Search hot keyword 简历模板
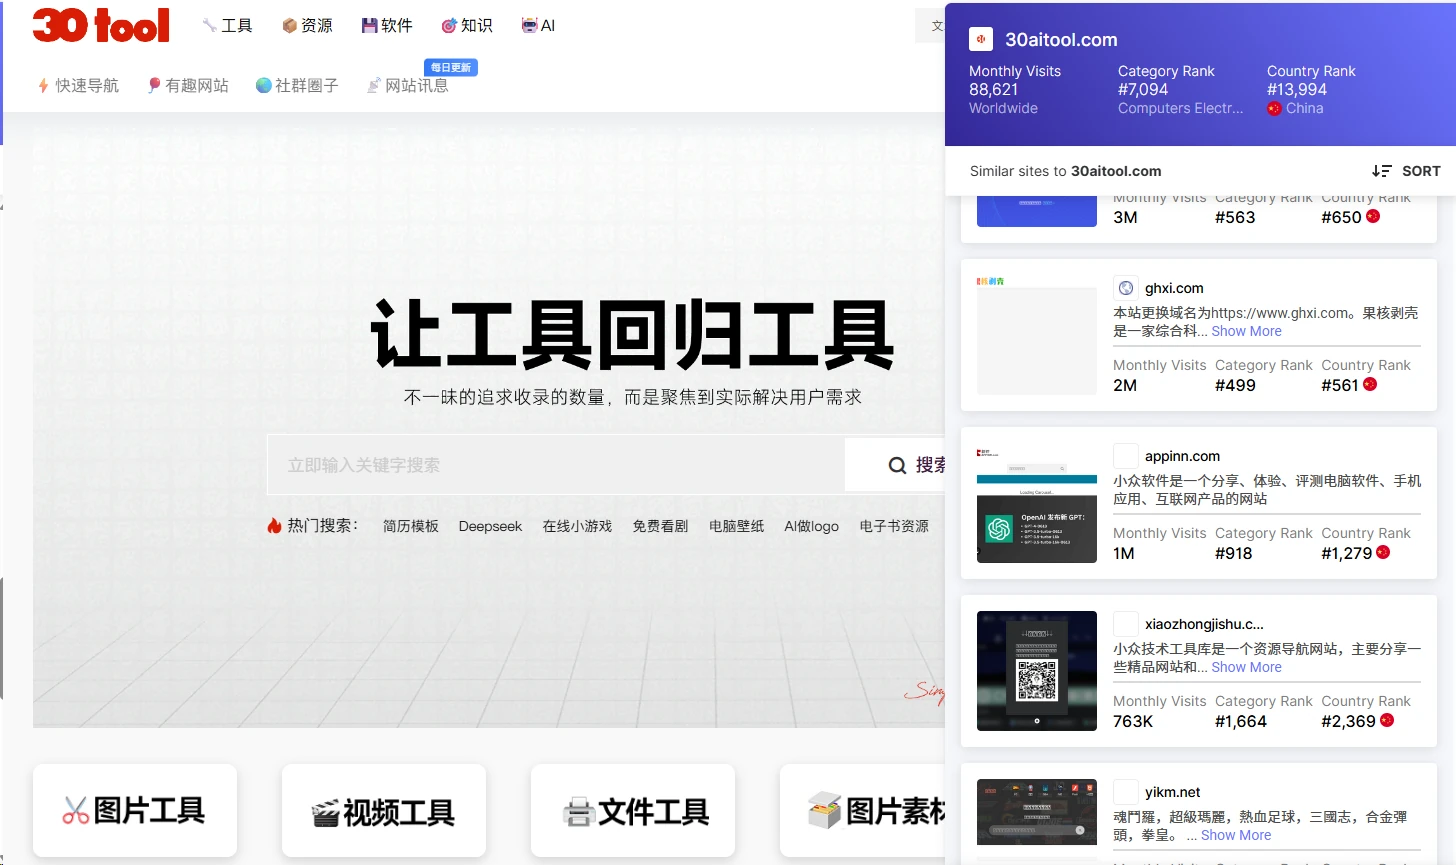The height and width of the screenshot is (865, 1456). [x=411, y=526]
